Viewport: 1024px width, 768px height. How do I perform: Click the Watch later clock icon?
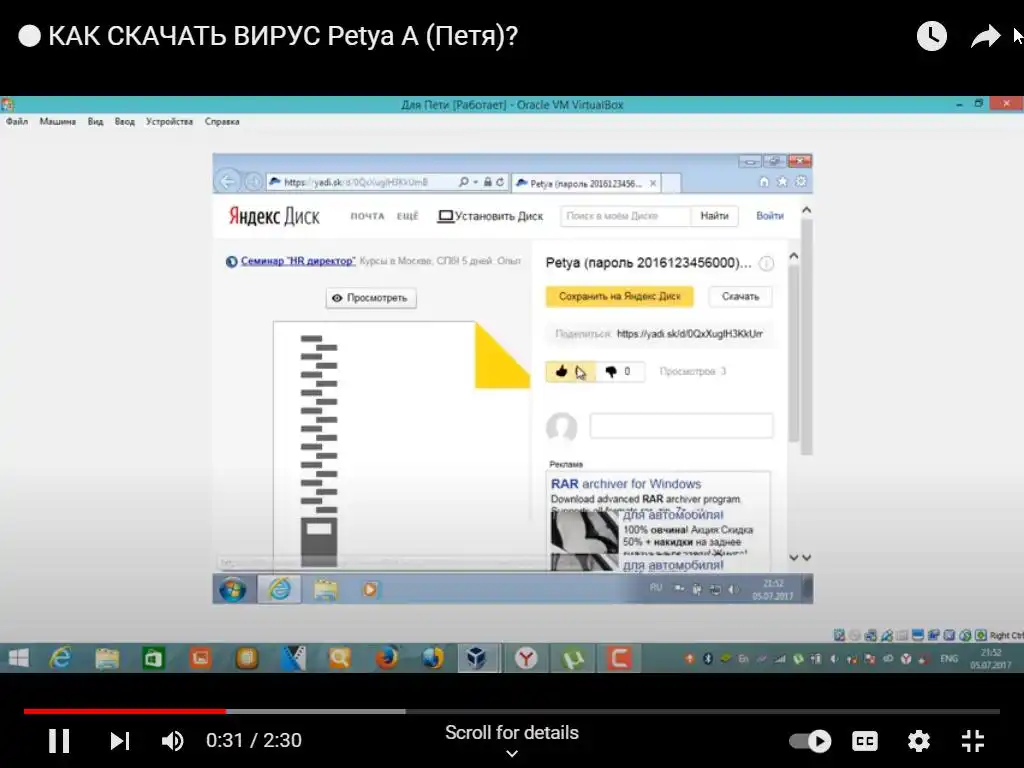click(x=932, y=36)
